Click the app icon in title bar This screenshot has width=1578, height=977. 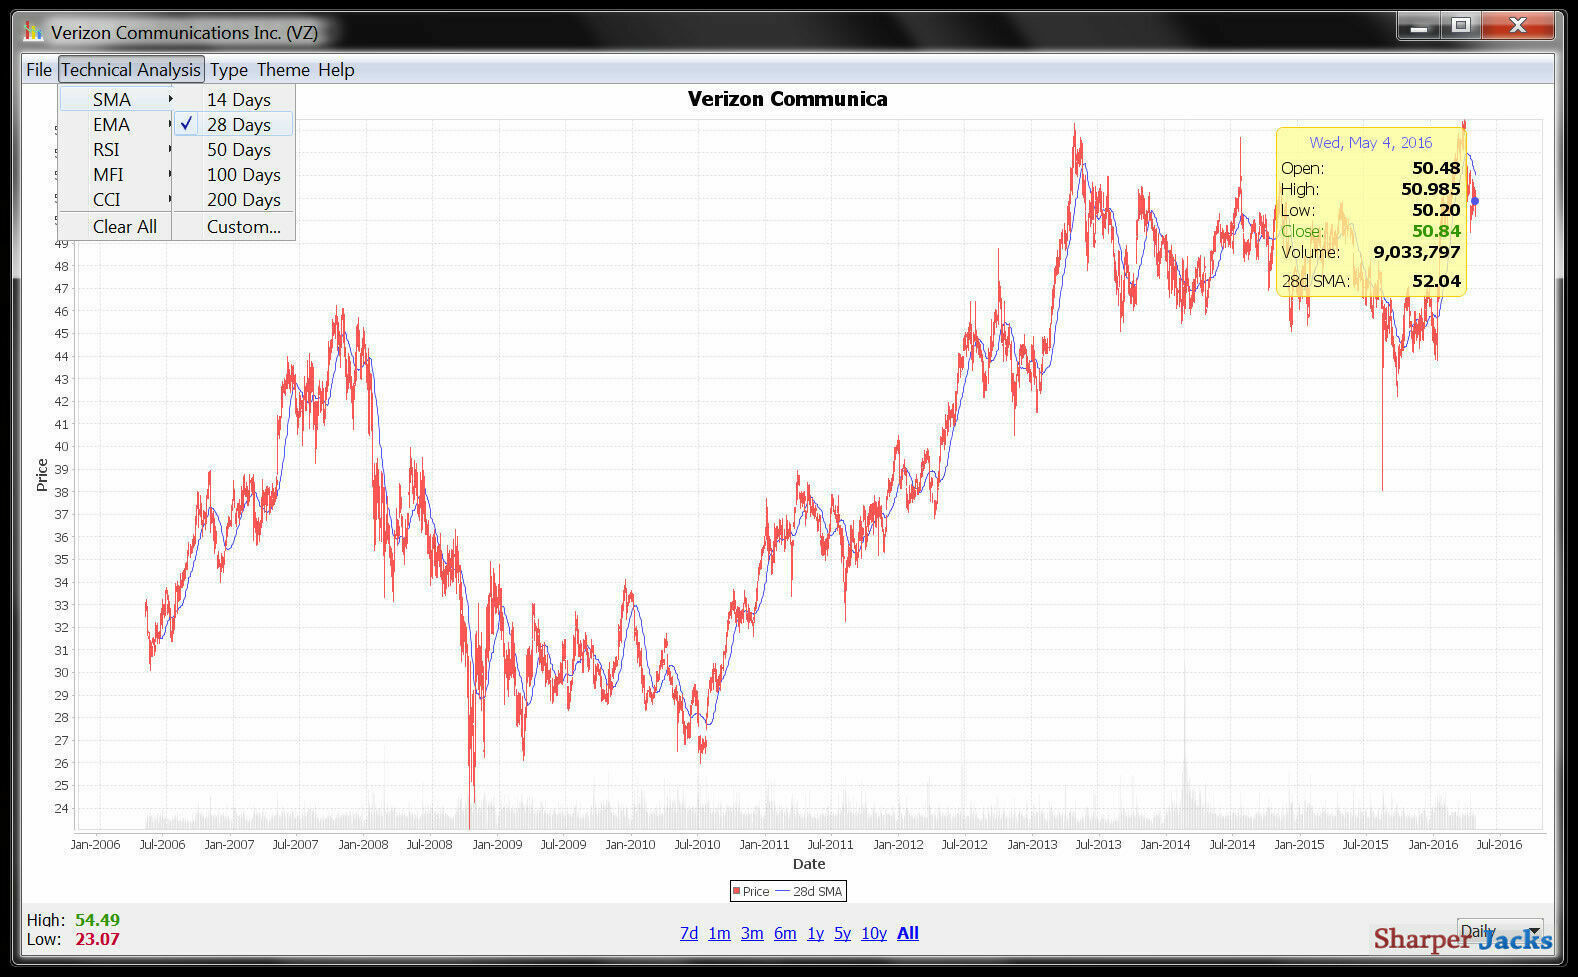point(34,31)
